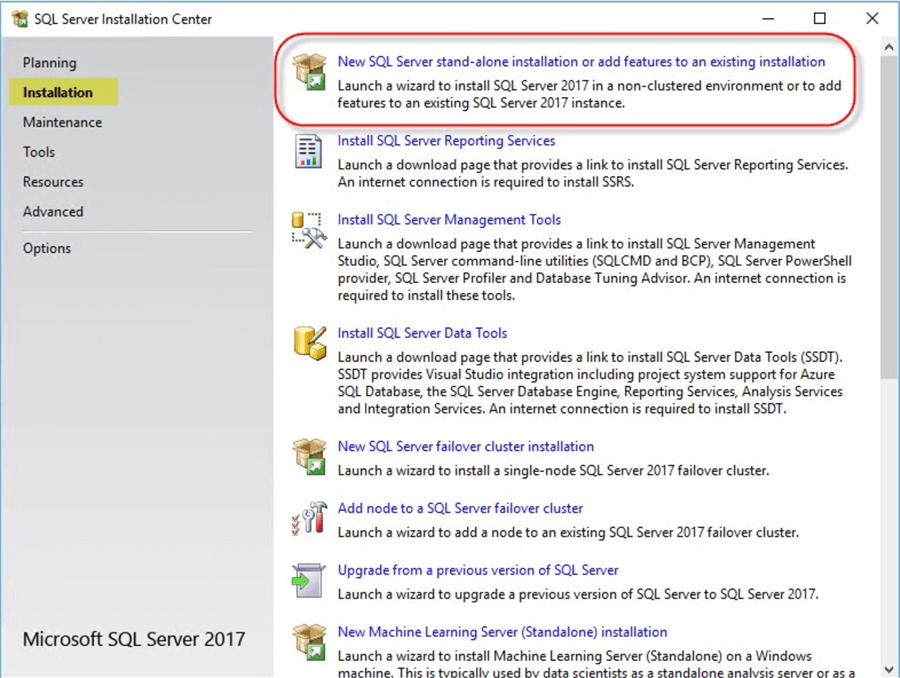Open the stand-alone installation link
Image resolution: width=900 pixels, height=678 pixels.
click(x=581, y=61)
